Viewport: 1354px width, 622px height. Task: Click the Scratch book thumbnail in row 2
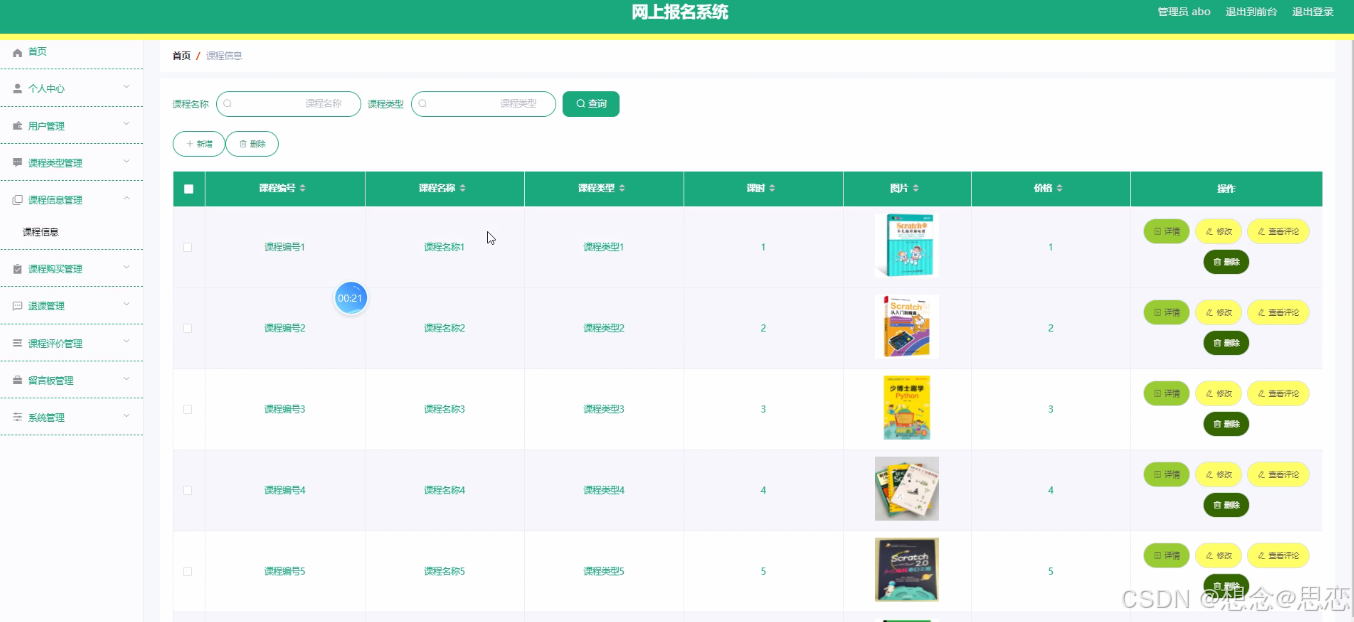(x=906, y=326)
